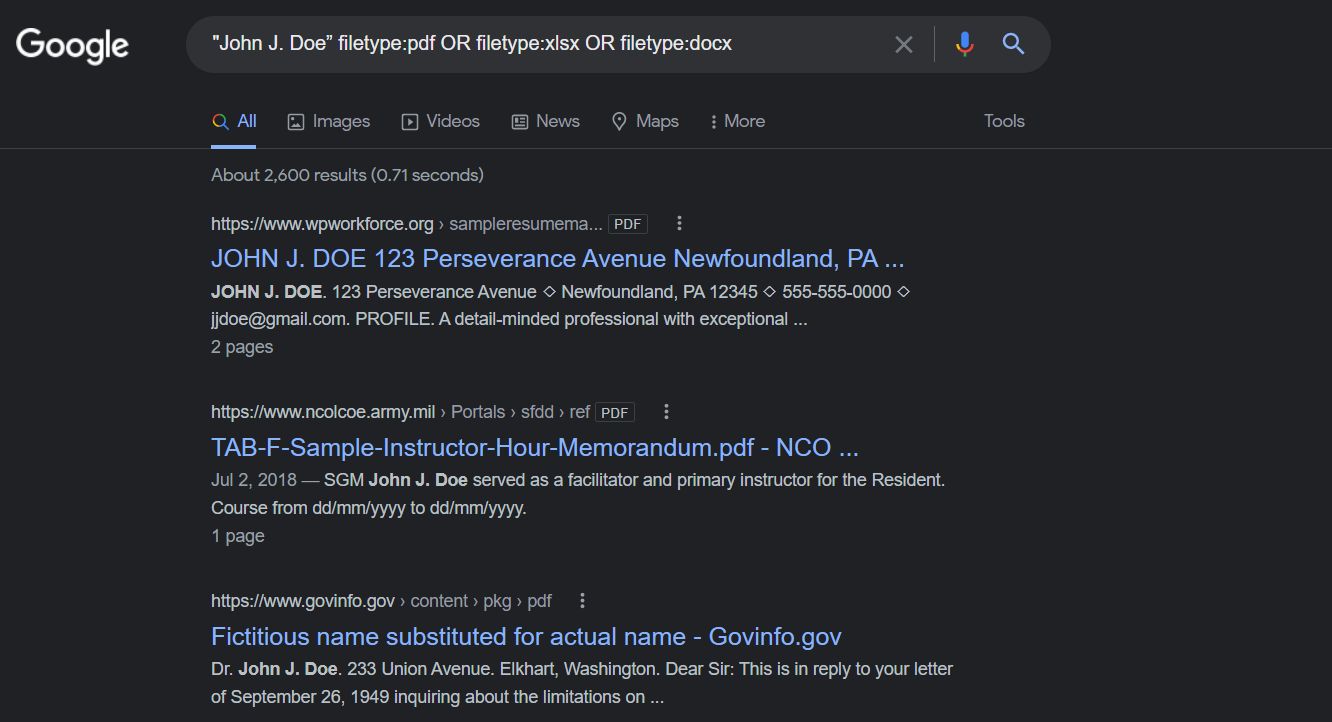The image size is (1332, 722).
Task: Click the Google logo
Action: coord(72,45)
